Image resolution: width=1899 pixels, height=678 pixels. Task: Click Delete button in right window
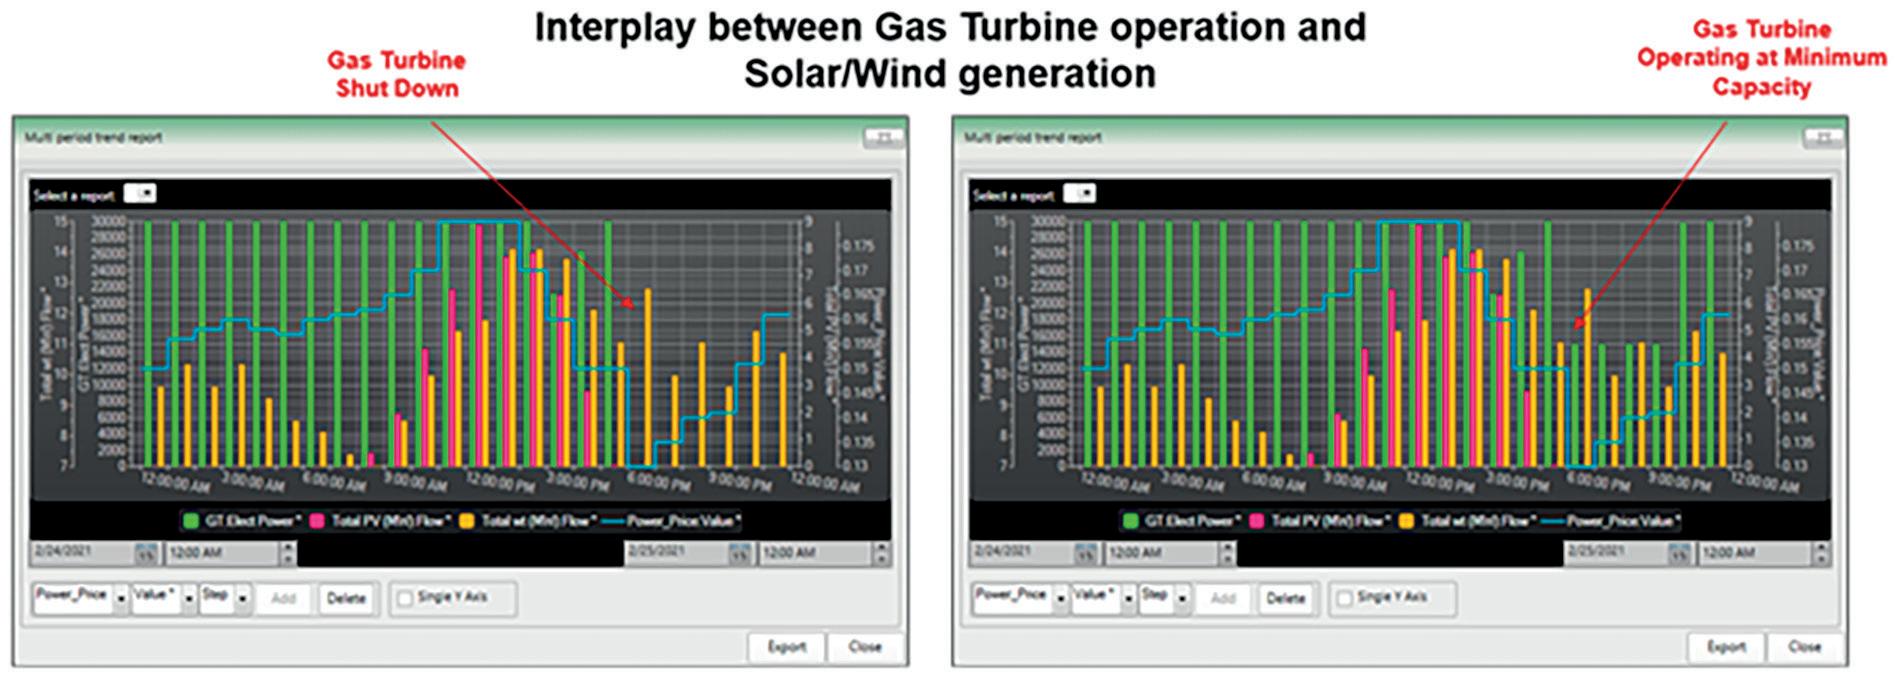tap(1286, 598)
